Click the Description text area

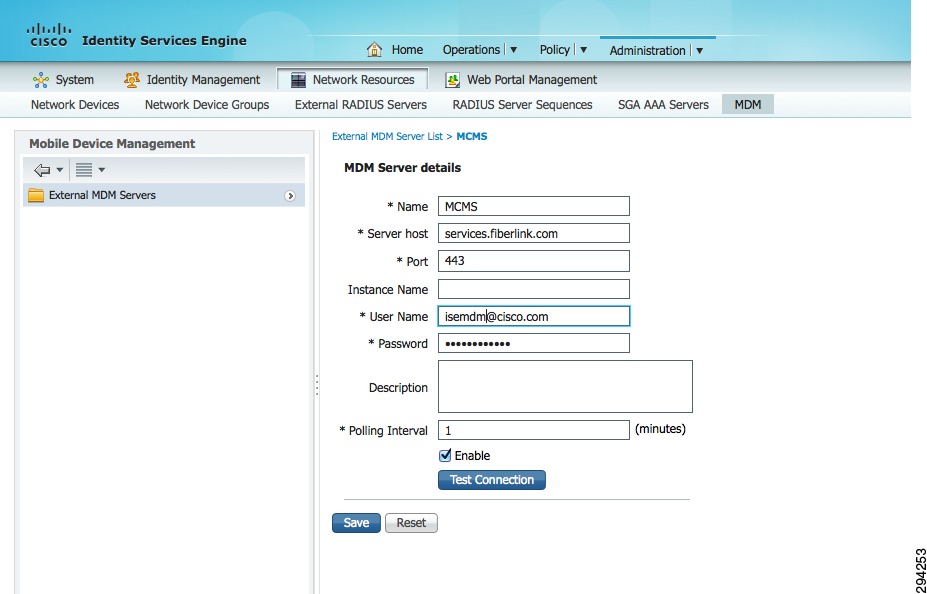(565, 387)
